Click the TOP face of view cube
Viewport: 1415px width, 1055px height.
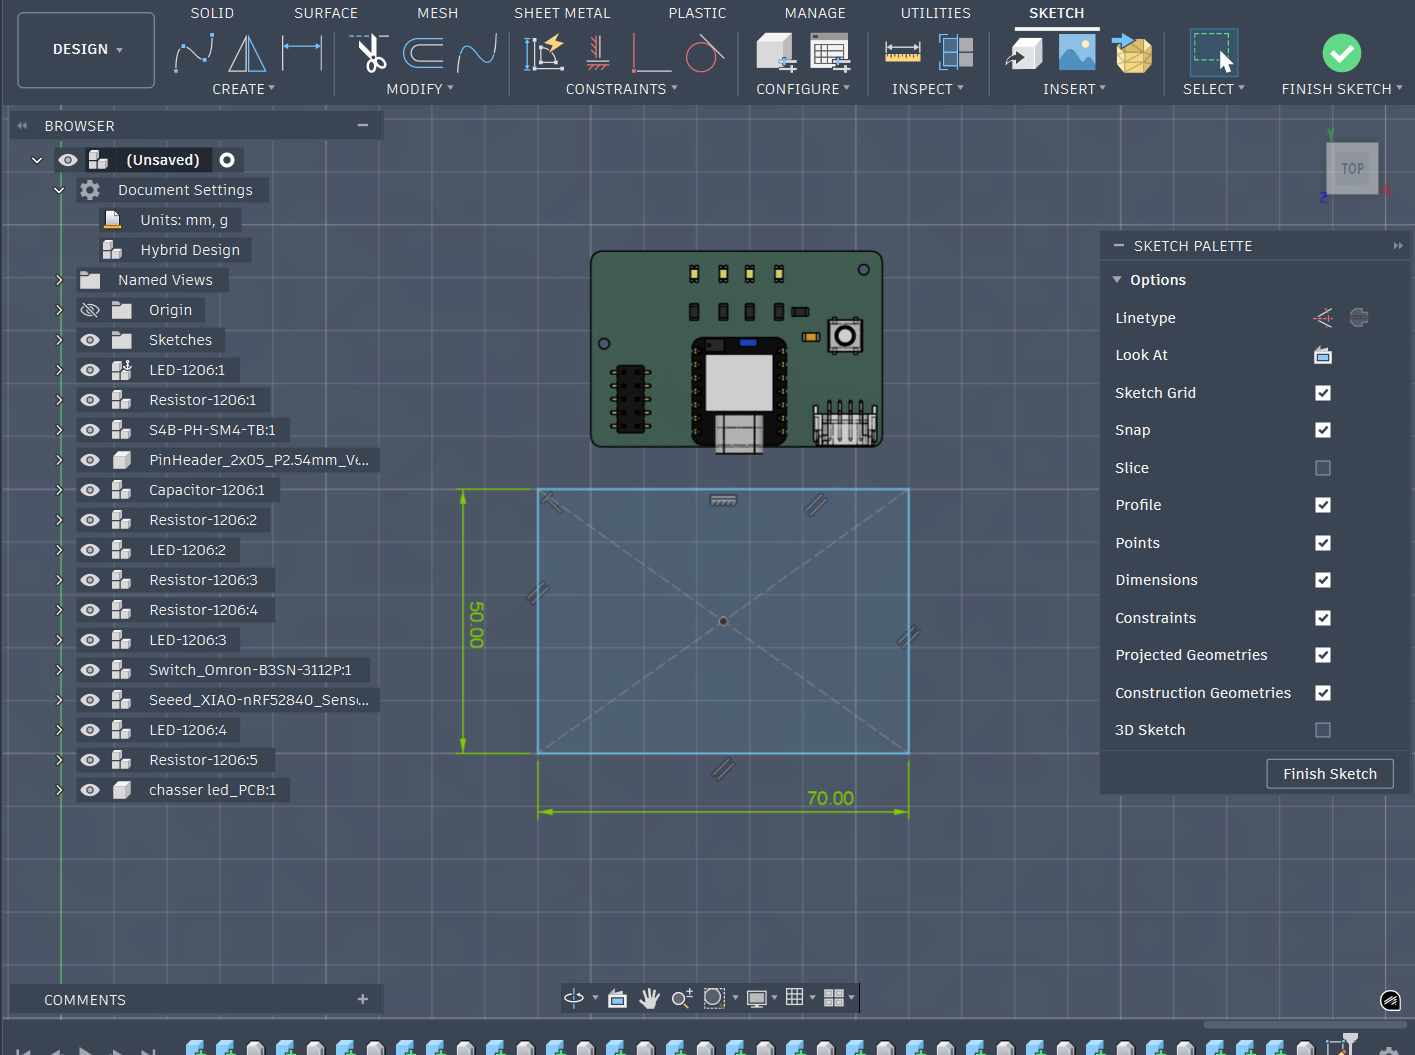tap(1352, 169)
